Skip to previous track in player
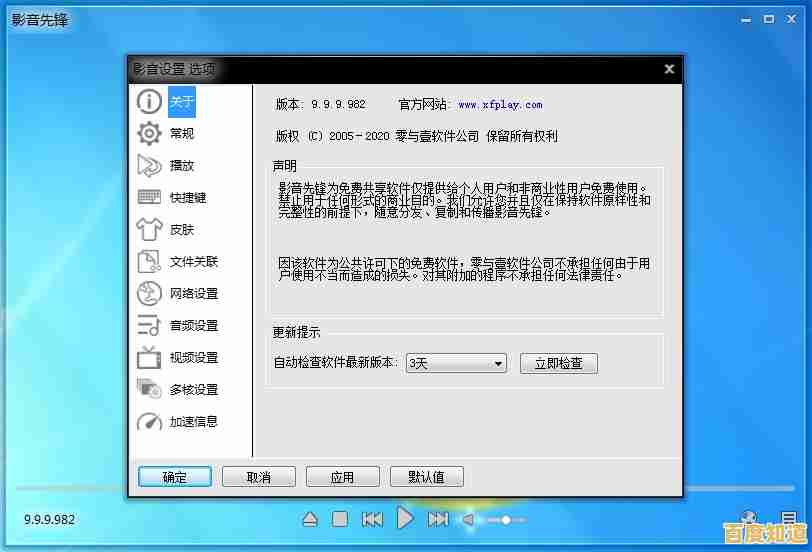This screenshot has width=812, height=552. point(372,519)
